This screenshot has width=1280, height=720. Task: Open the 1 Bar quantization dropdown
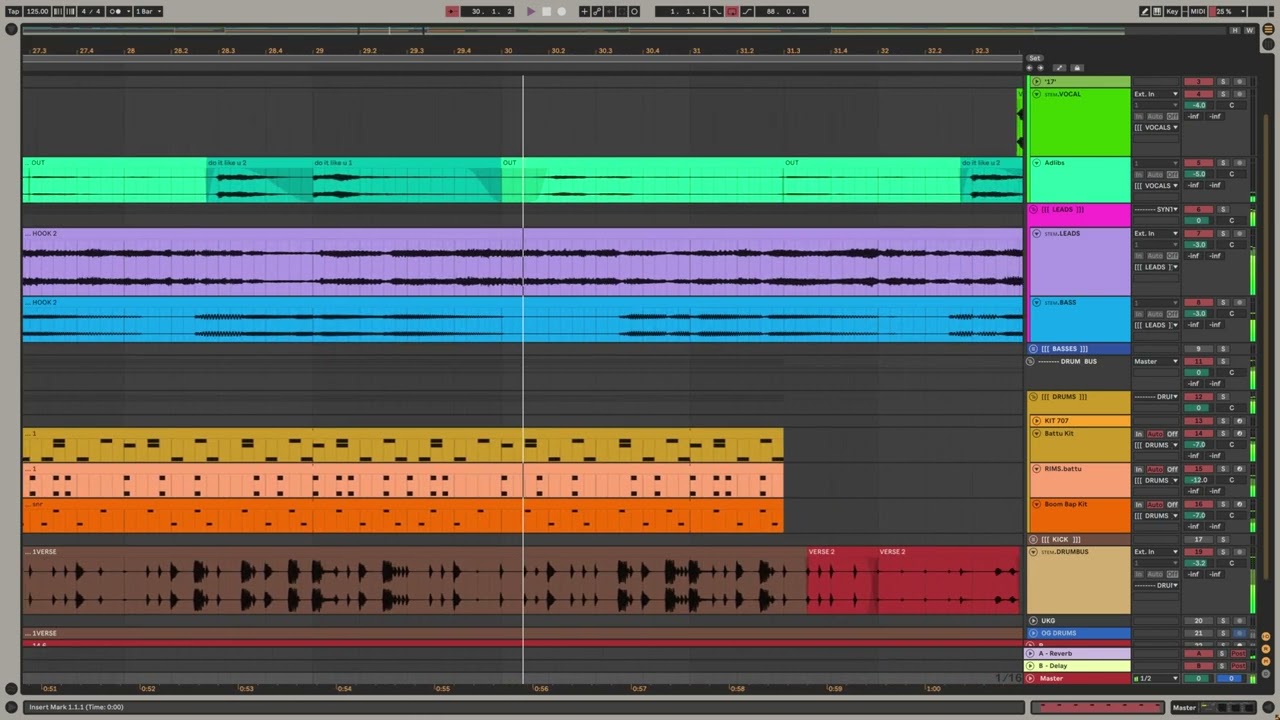[148, 11]
